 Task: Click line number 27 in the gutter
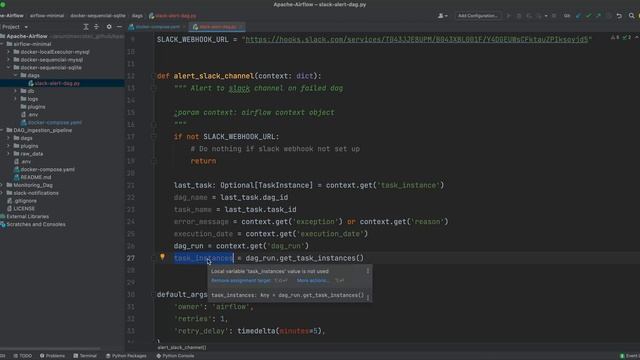point(131,258)
